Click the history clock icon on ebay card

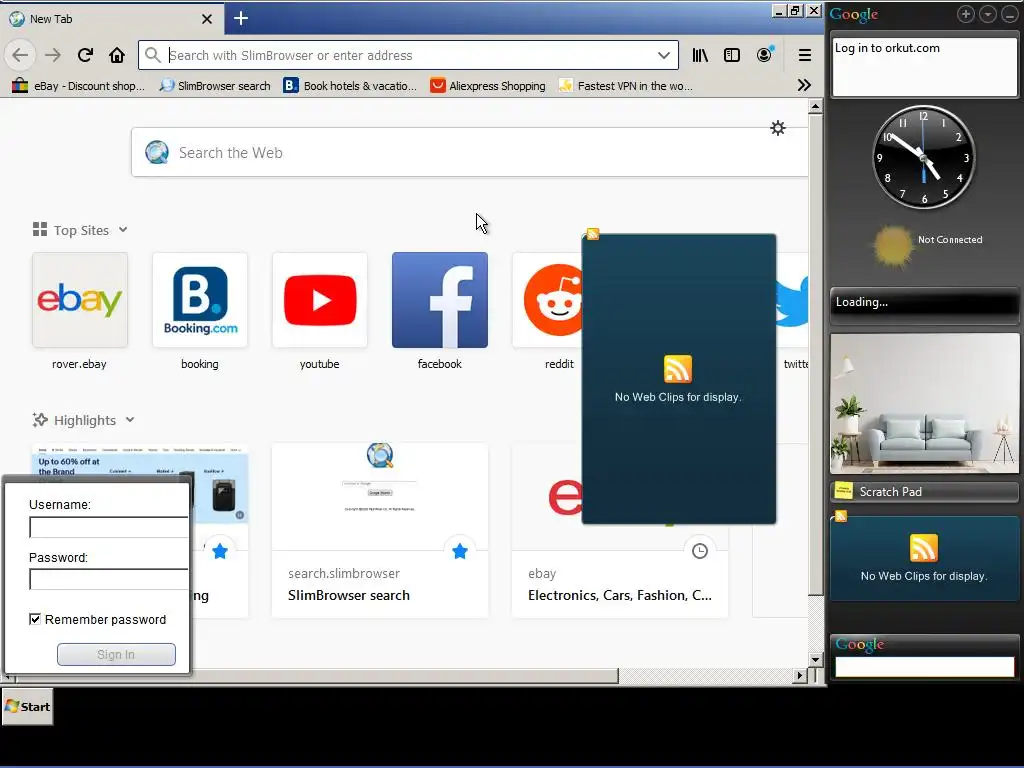[699, 551]
